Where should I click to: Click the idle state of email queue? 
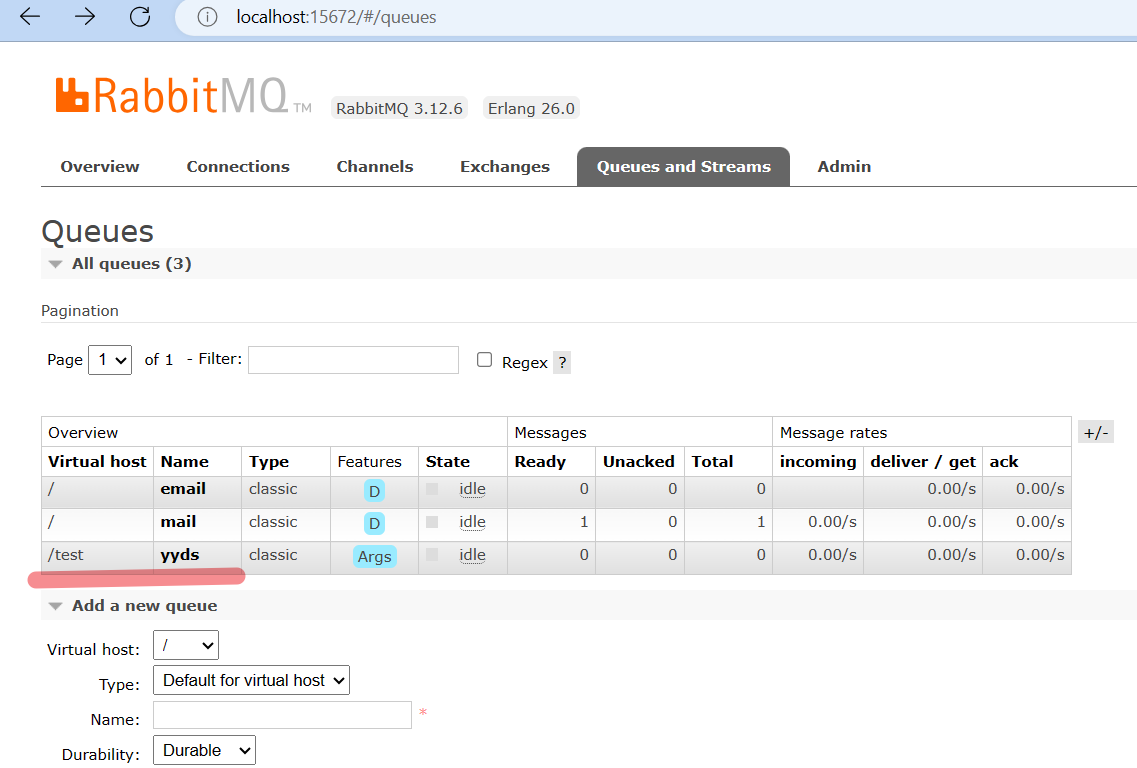tap(472, 489)
